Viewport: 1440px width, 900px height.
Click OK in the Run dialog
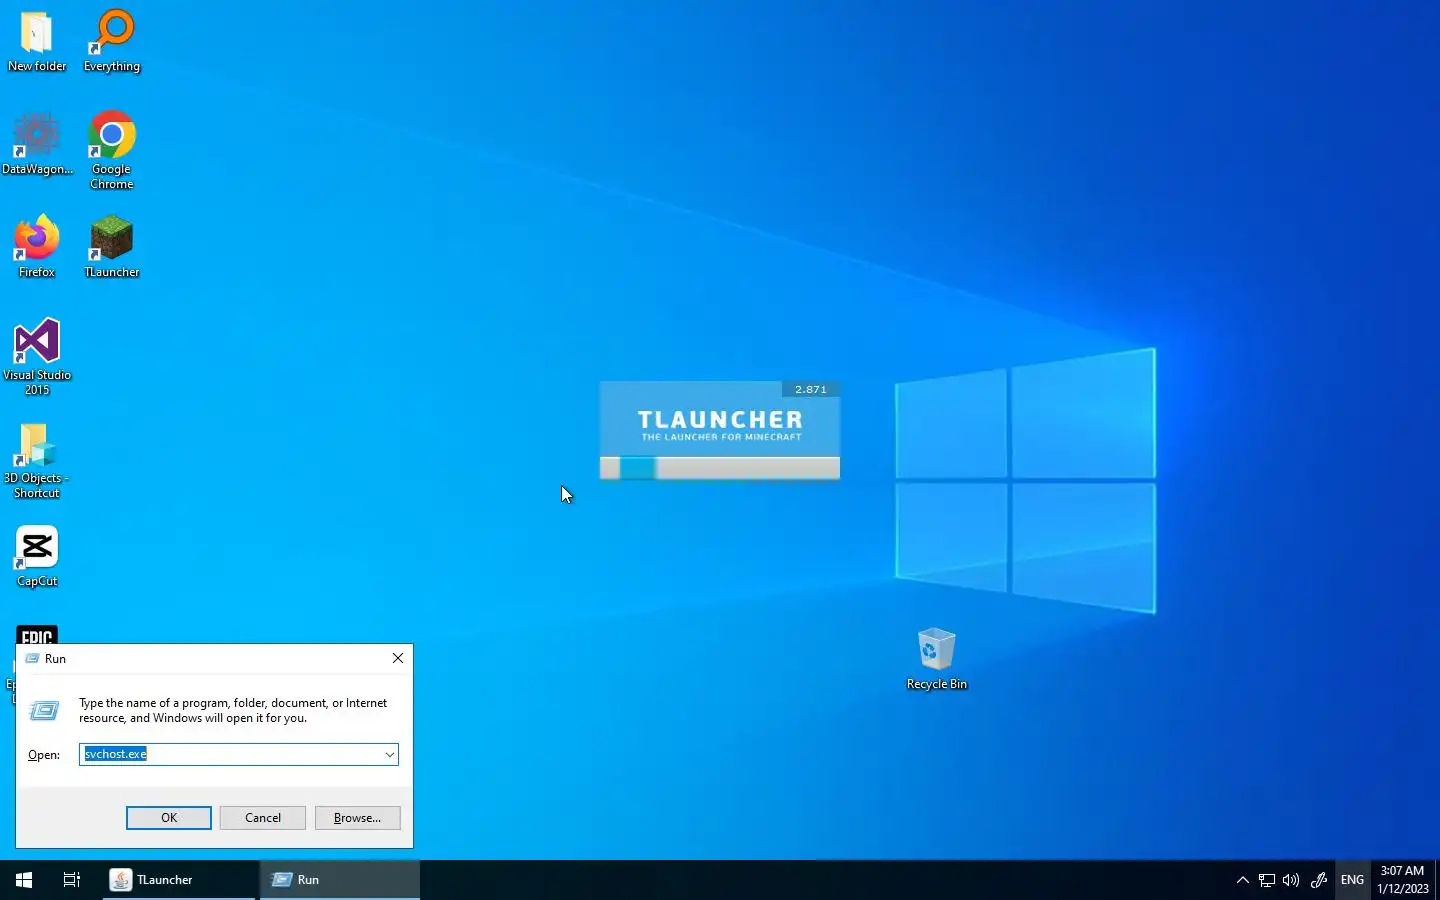pyautogui.click(x=169, y=818)
